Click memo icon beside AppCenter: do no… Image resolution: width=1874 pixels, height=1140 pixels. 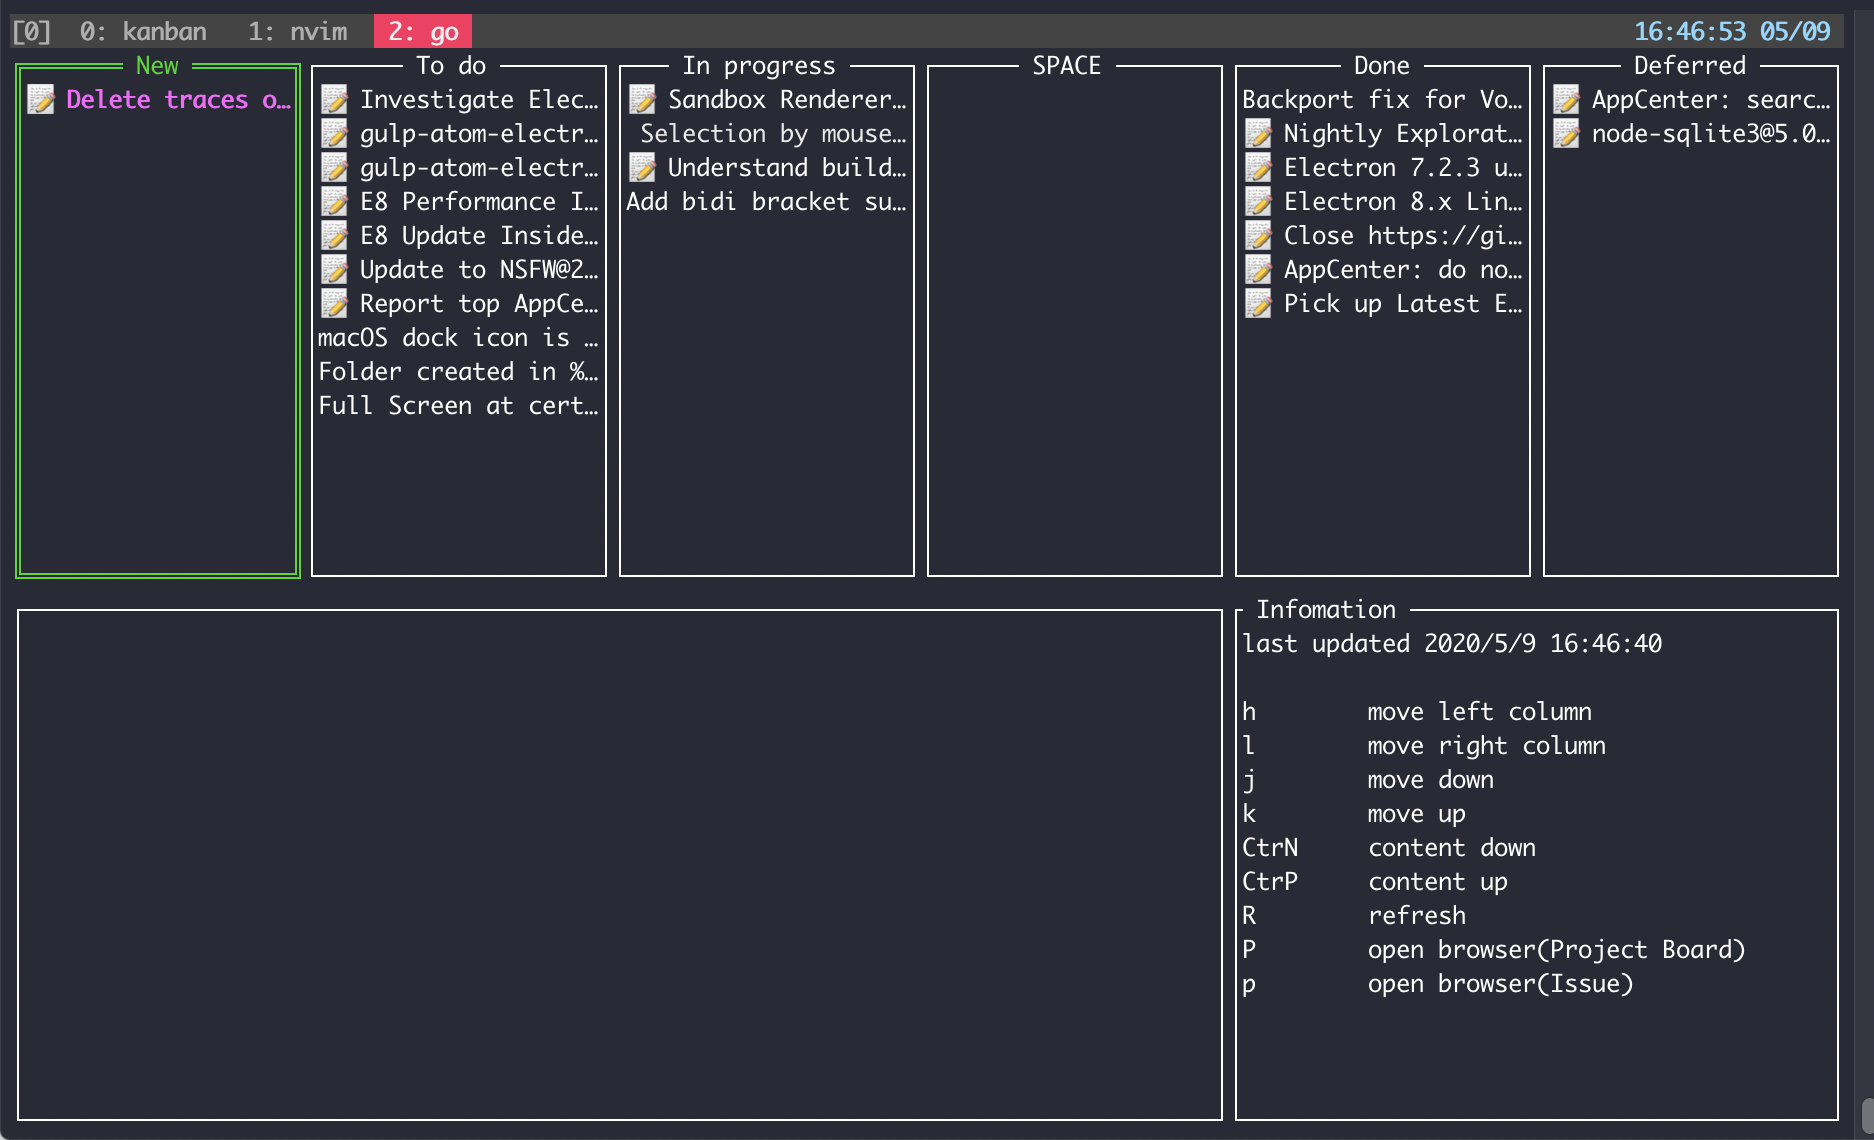click(x=1259, y=269)
